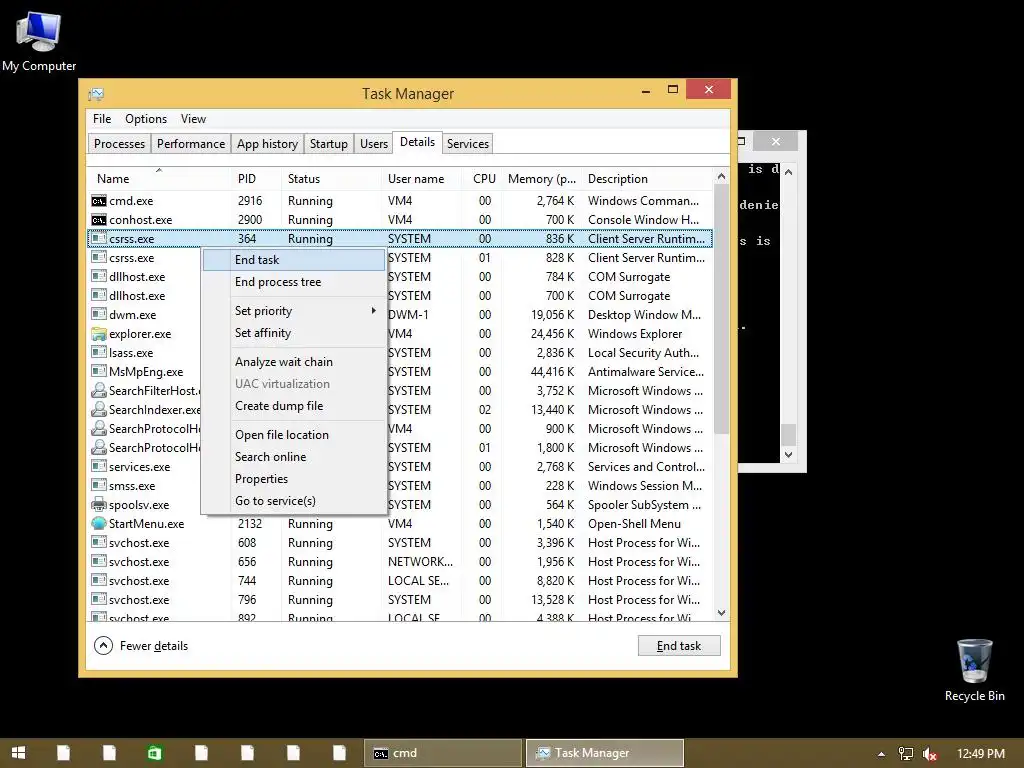Click the green taskbar icon

(x=155, y=753)
